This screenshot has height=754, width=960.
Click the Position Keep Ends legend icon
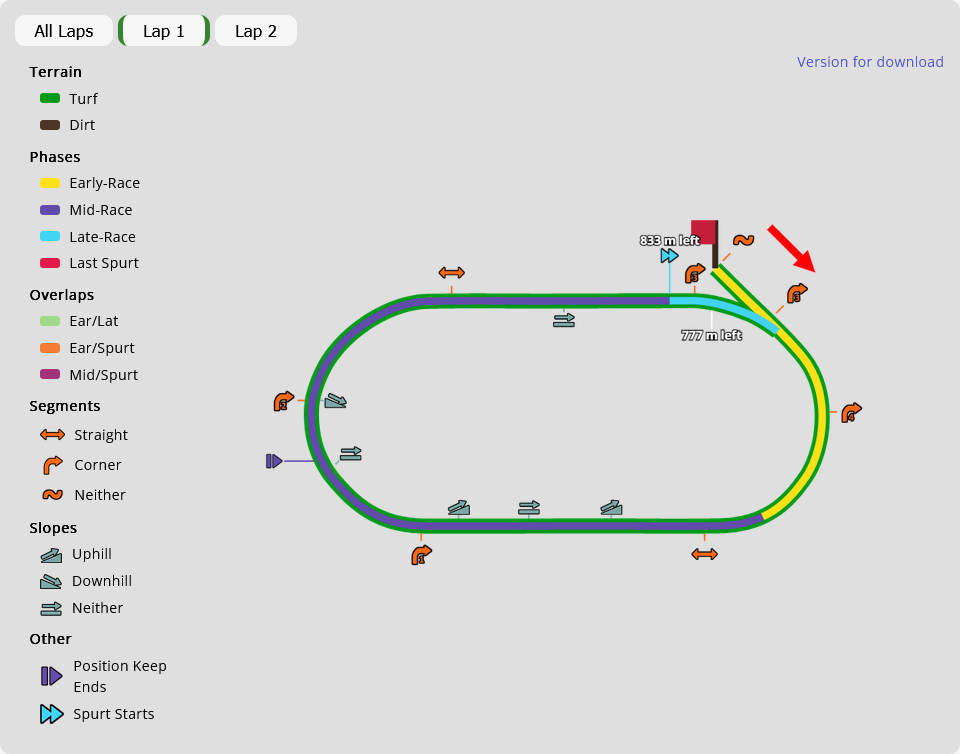(x=51, y=676)
